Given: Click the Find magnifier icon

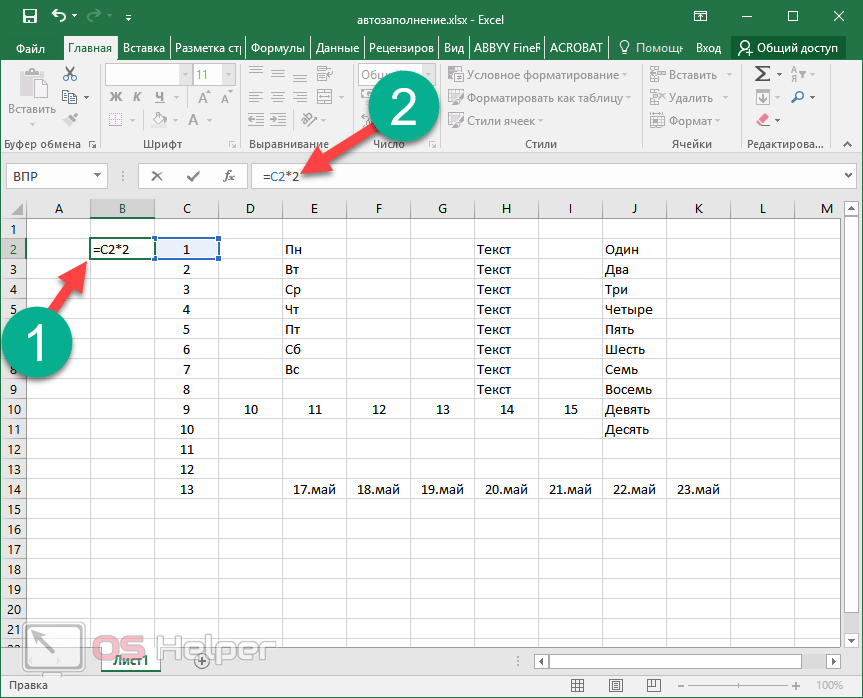Looking at the screenshot, I should (797, 97).
